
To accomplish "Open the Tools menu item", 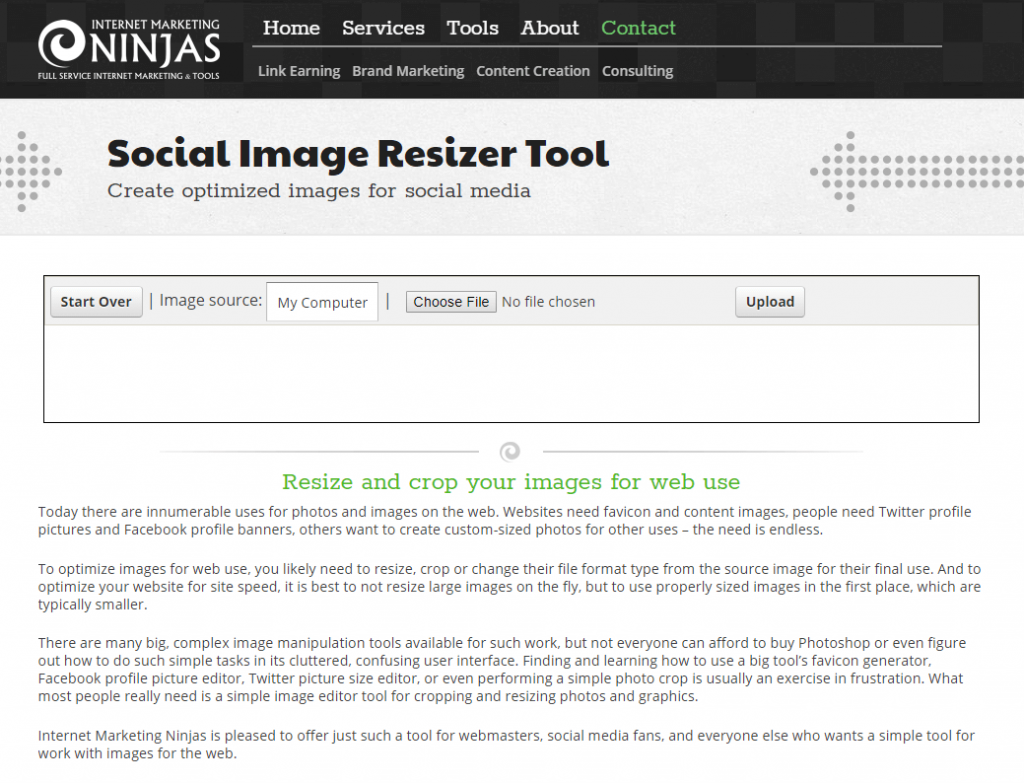I will click(x=472, y=28).
